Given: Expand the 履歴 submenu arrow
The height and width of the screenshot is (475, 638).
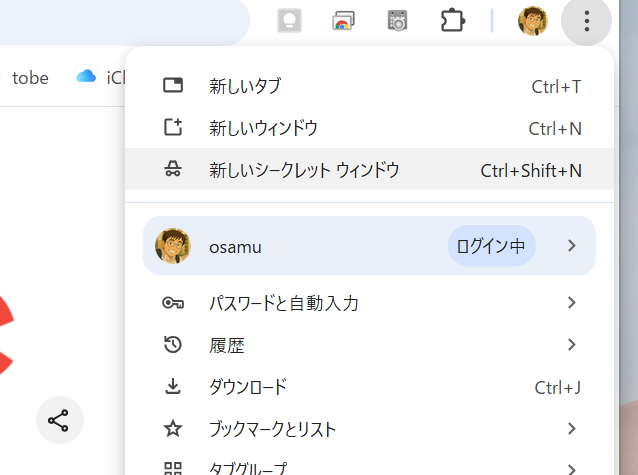Looking at the screenshot, I should coord(572,345).
